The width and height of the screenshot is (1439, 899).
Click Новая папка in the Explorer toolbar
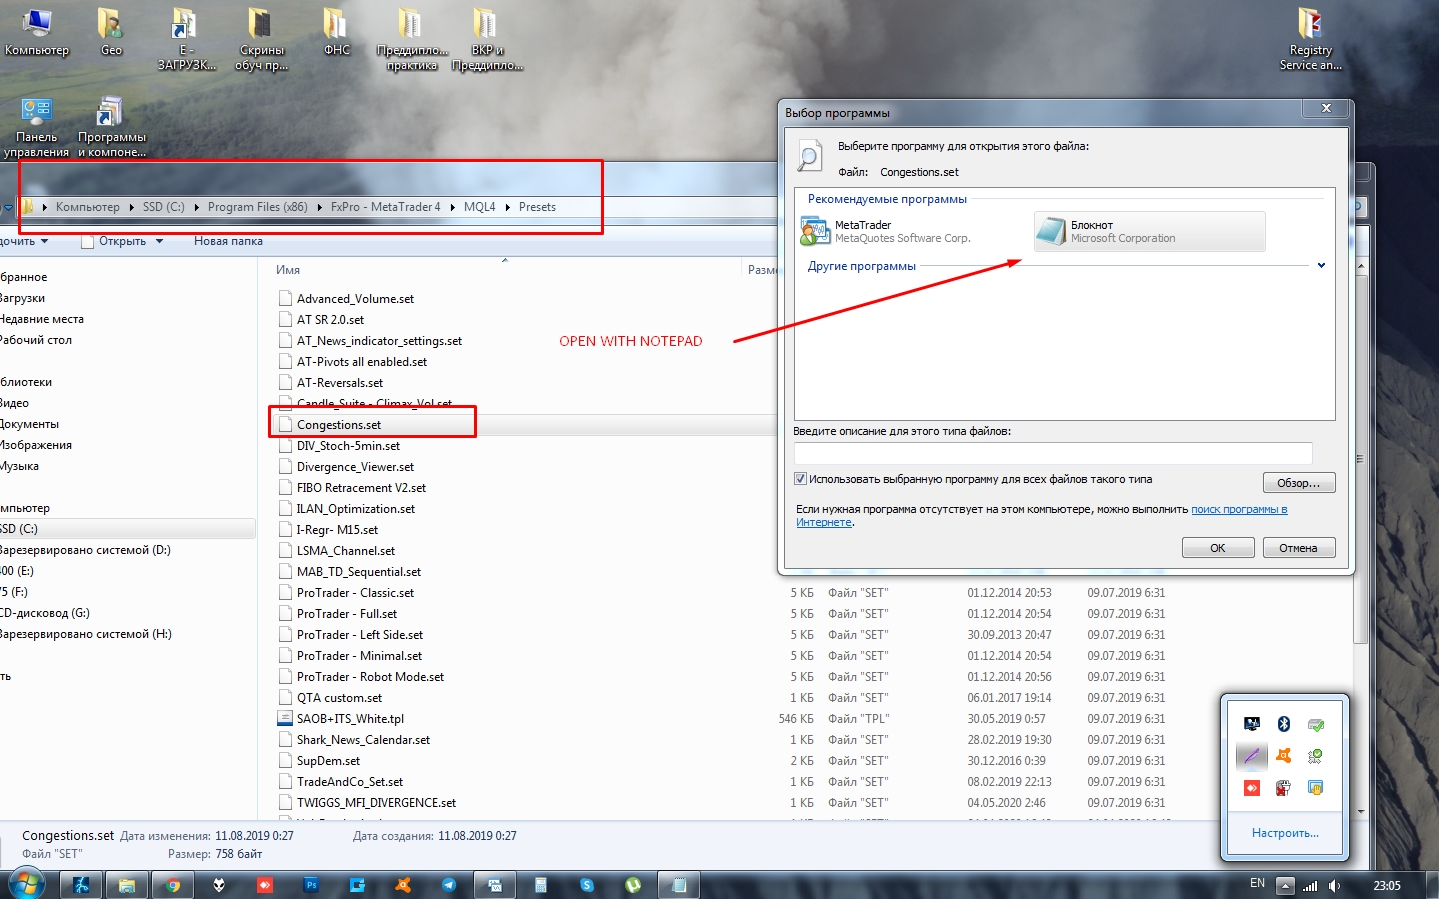click(x=228, y=241)
